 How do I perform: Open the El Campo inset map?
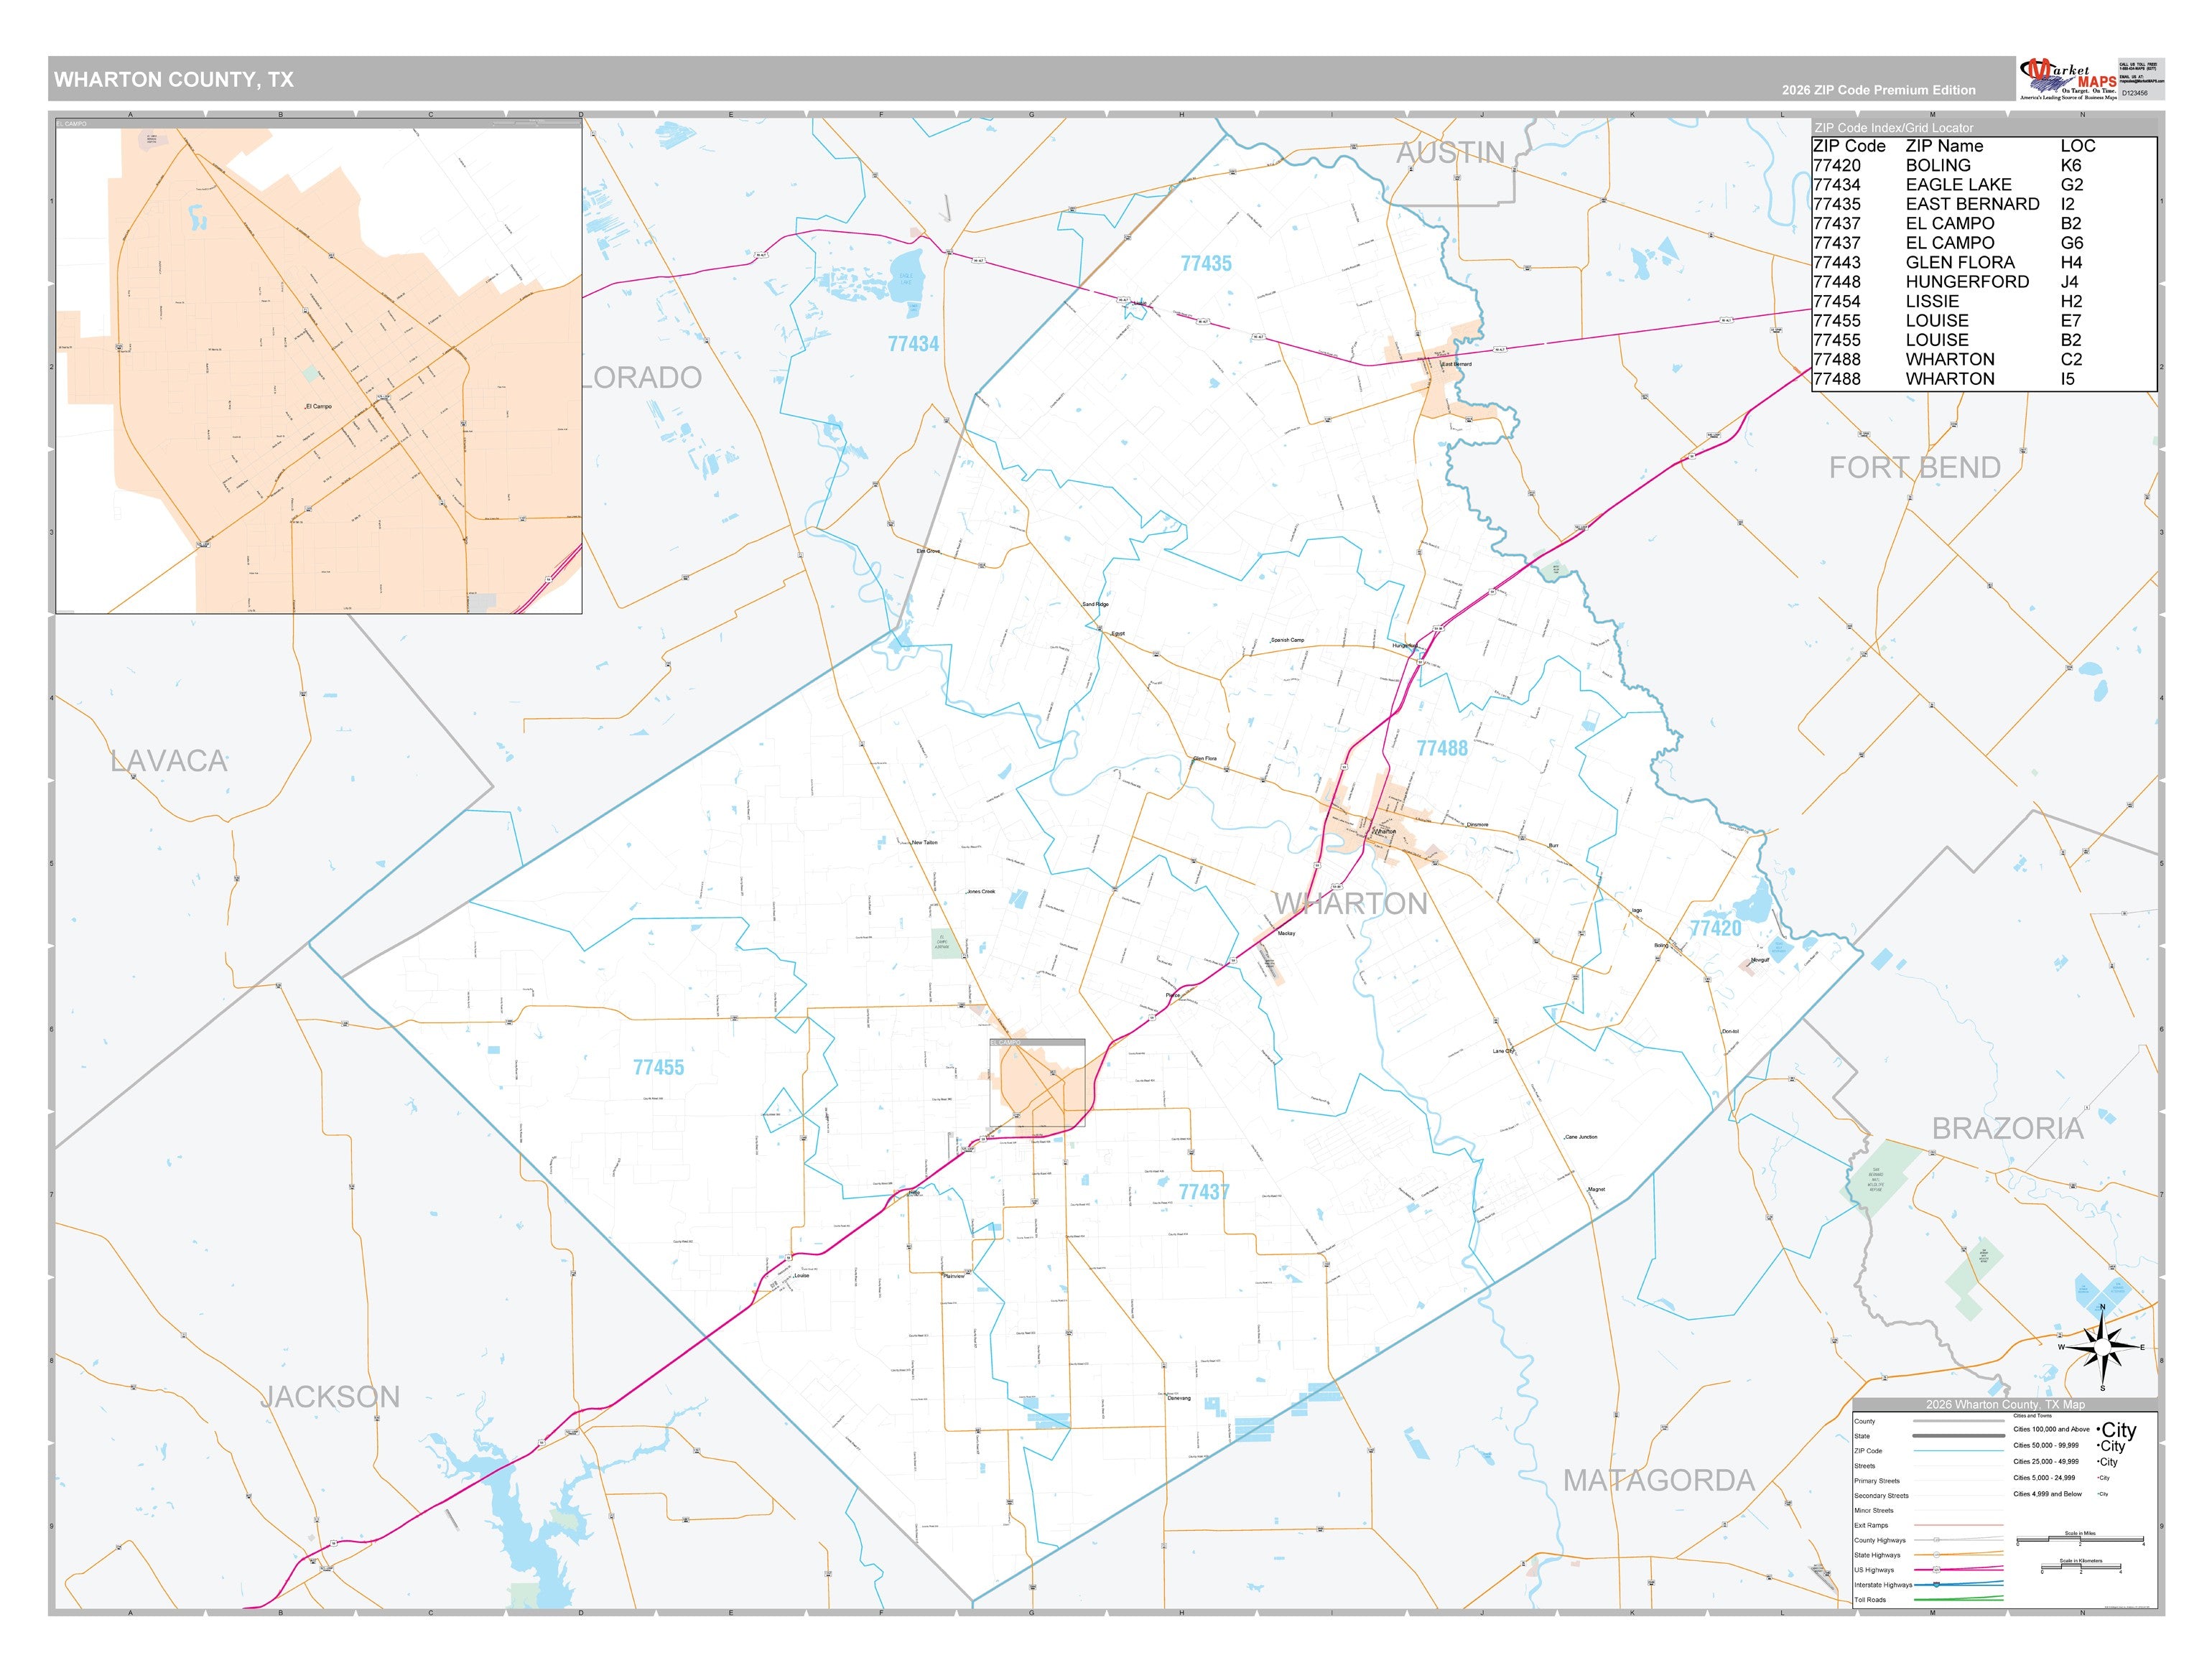318,366
